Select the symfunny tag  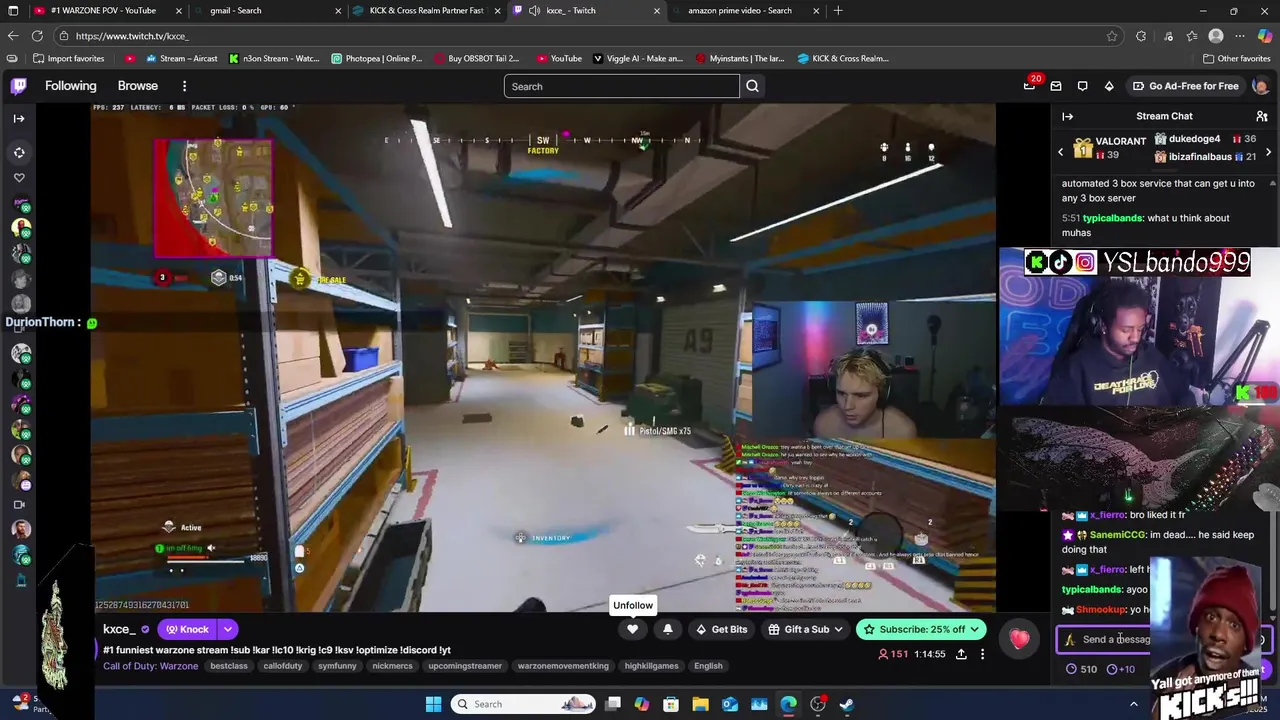click(337, 666)
